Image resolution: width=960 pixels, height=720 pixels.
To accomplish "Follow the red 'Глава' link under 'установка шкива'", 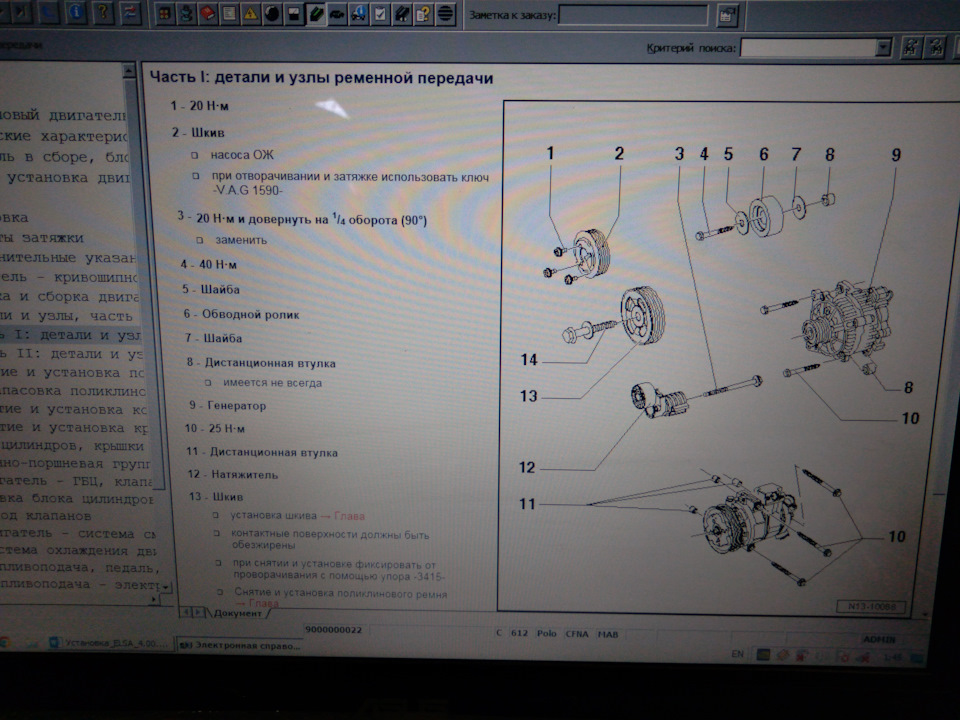I will pos(349,516).
